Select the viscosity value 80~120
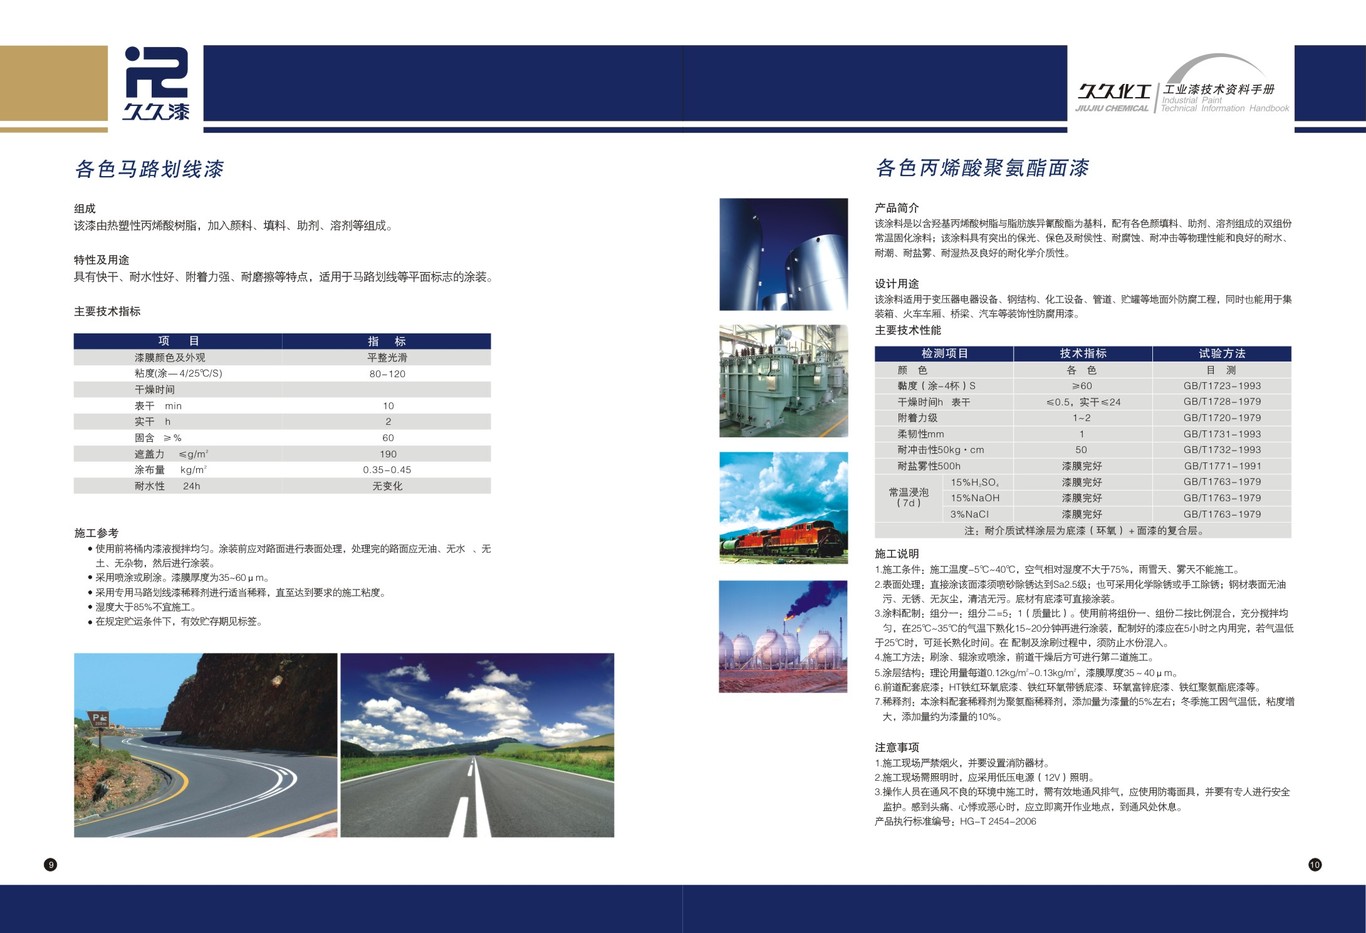1366x933 pixels. (x=387, y=373)
